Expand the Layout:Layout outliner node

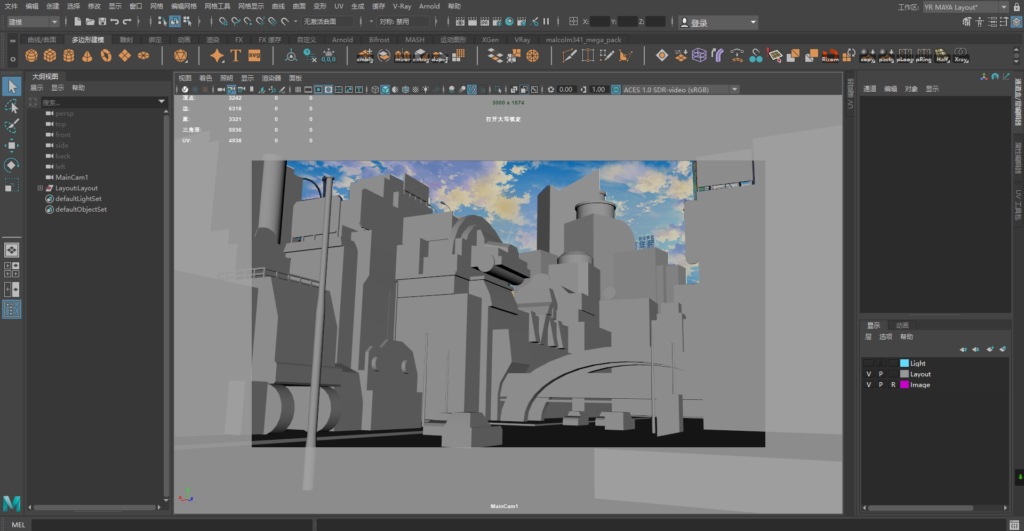coord(40,188)
